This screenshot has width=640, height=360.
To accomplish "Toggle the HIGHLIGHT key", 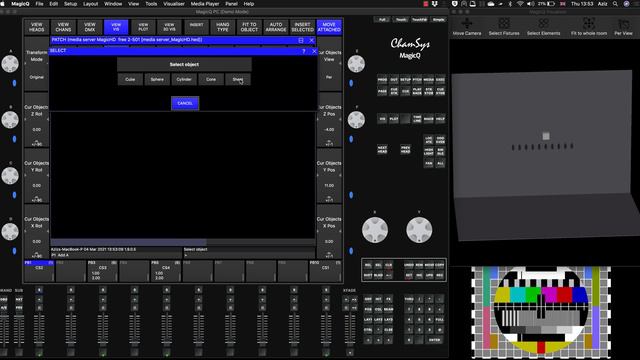I will 429,151.
